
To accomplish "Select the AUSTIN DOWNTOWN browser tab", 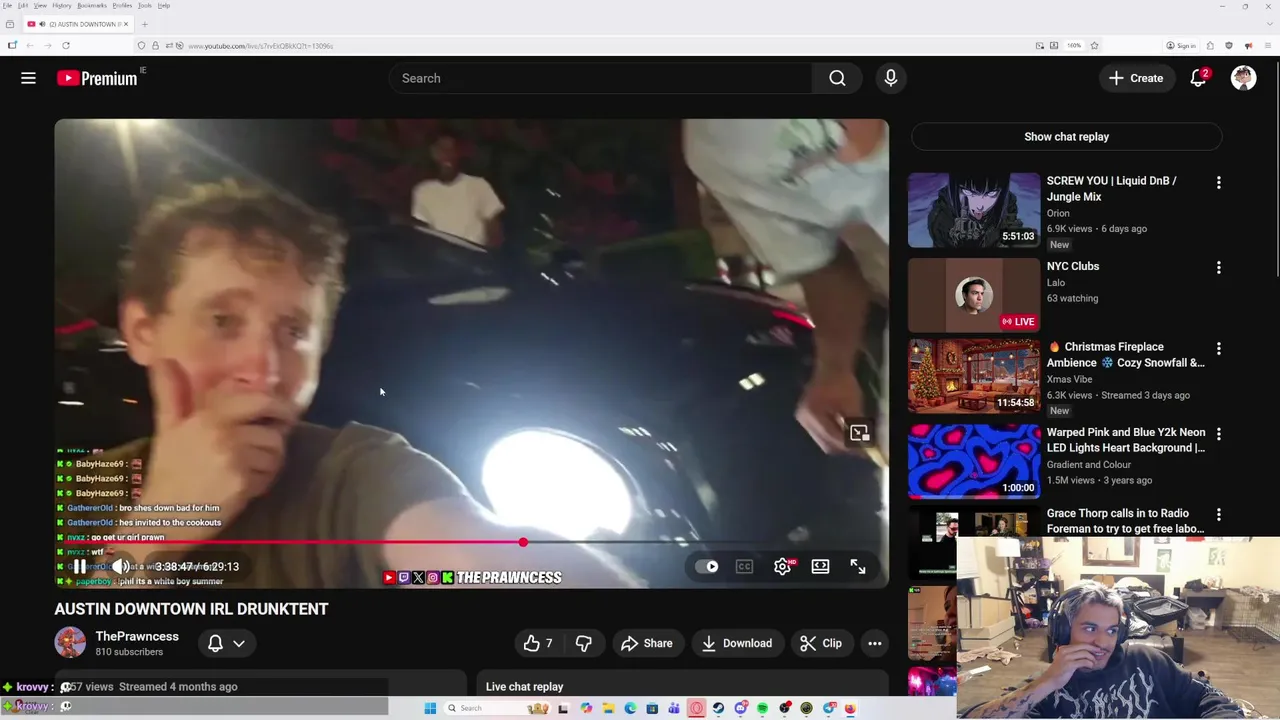I will [x=78, y=24].
